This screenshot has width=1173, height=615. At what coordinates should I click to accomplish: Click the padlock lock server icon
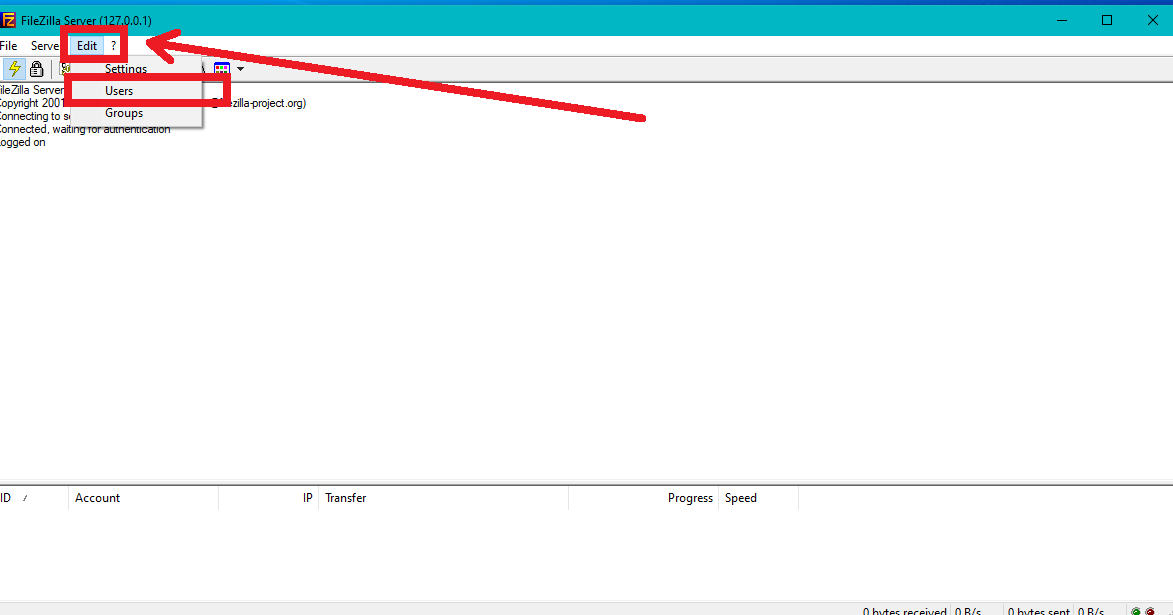37,69
